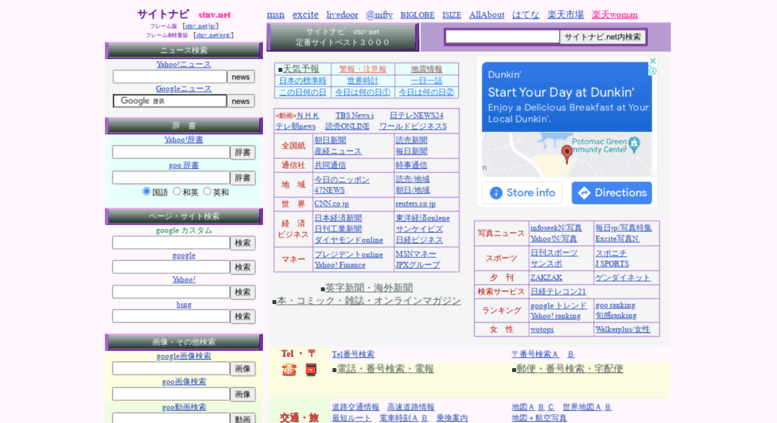Click 検索 button under bing
This screenshot has height=423, width=777.
pos(243,317)
